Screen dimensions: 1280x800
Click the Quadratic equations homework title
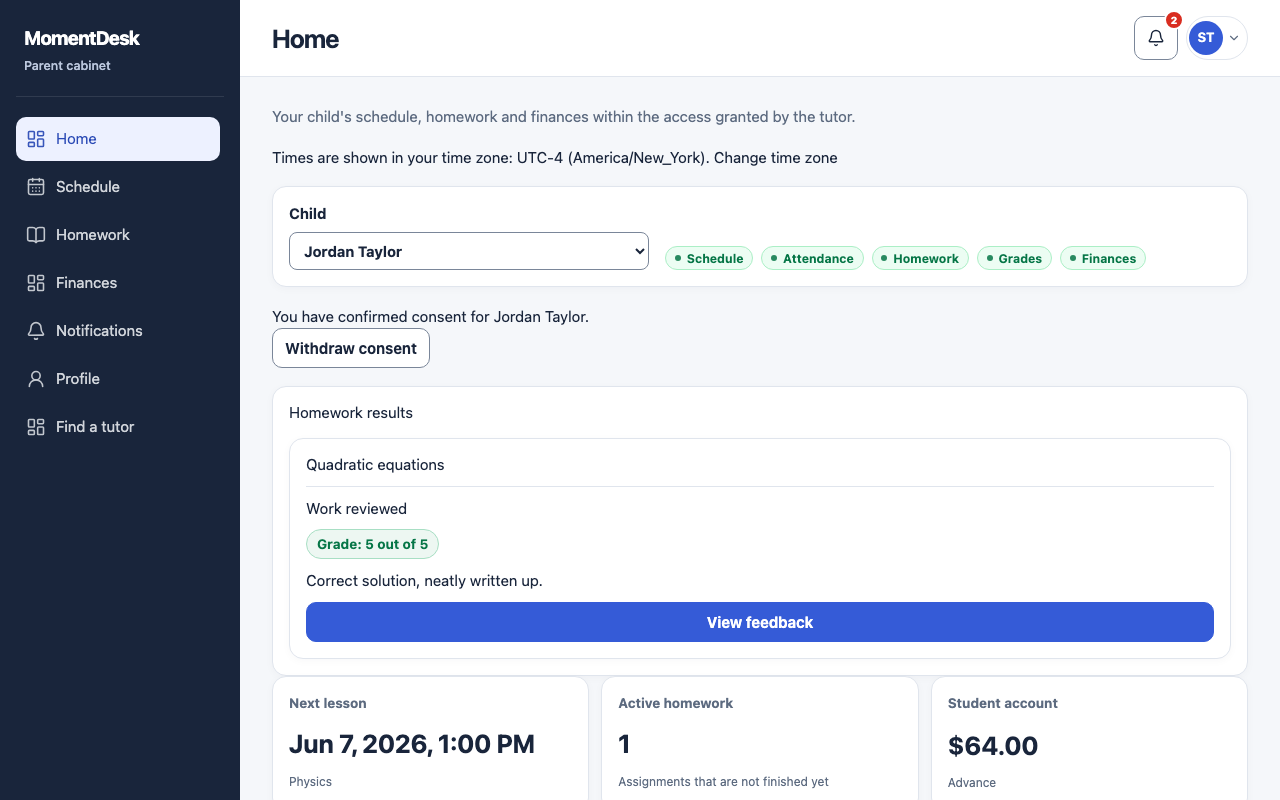[x=375, y=465]
